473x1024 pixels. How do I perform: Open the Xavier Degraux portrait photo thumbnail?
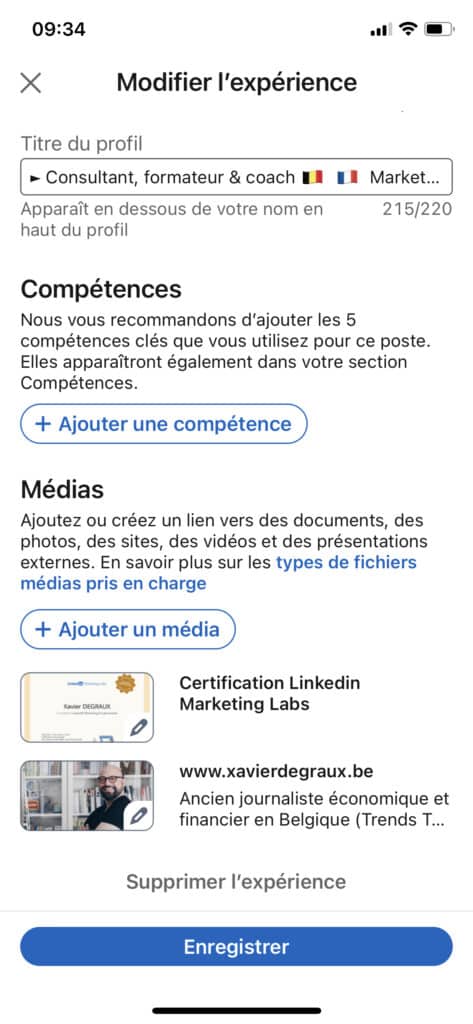87,795
